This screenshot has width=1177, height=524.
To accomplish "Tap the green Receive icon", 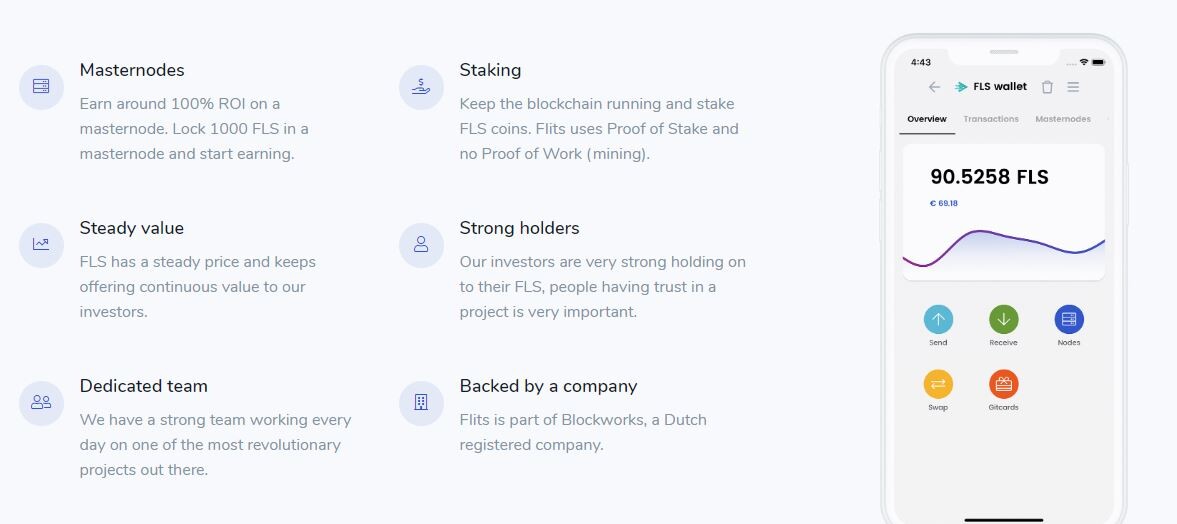I will point(1004,319).
